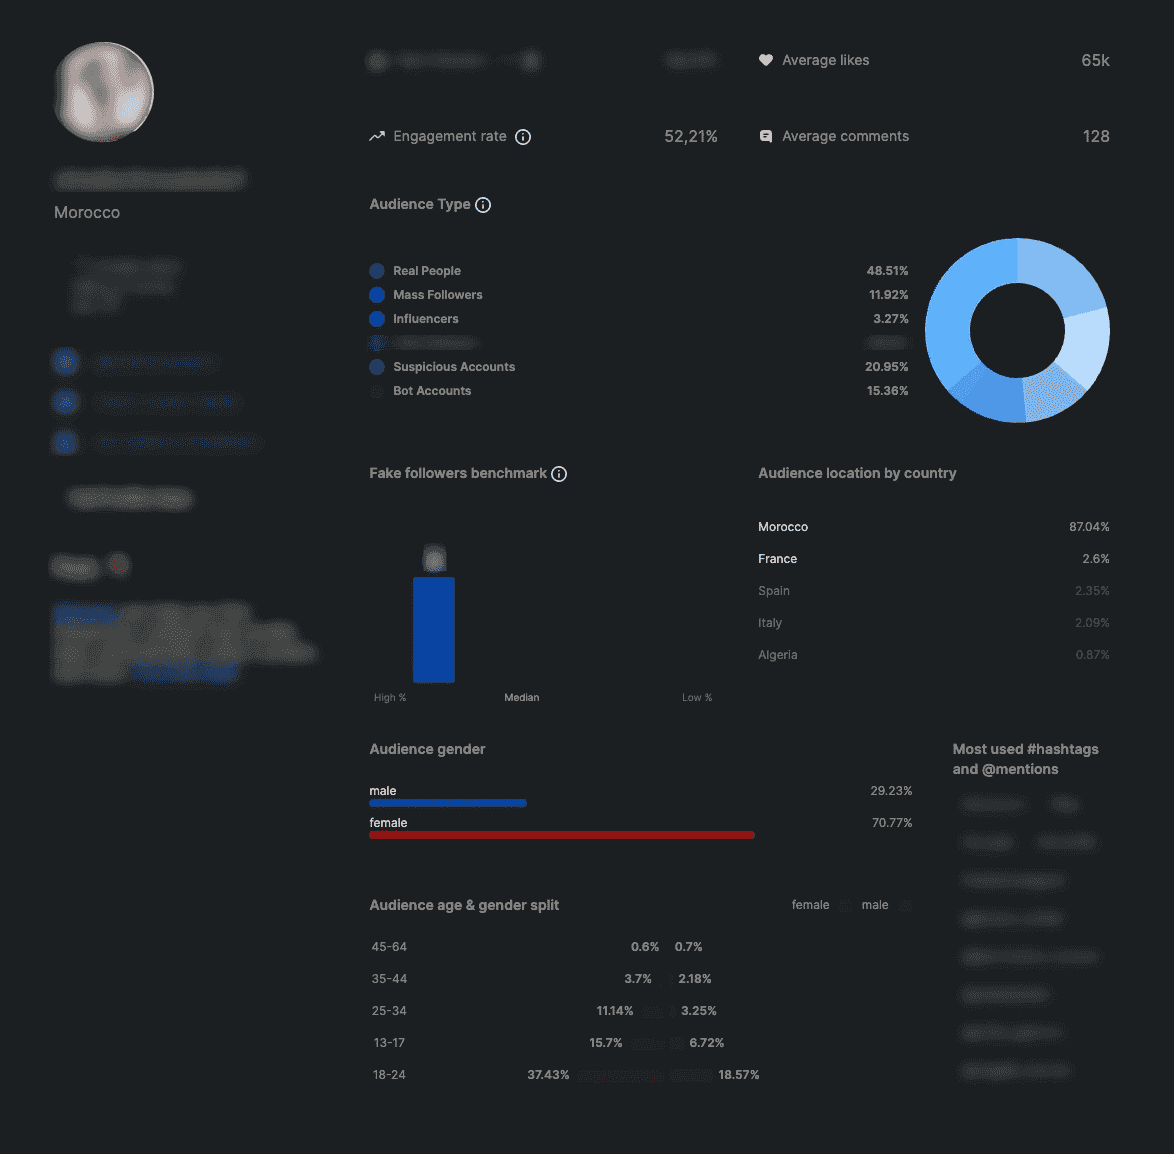Click the red female audience gender bar

click(x=562, y=835)
